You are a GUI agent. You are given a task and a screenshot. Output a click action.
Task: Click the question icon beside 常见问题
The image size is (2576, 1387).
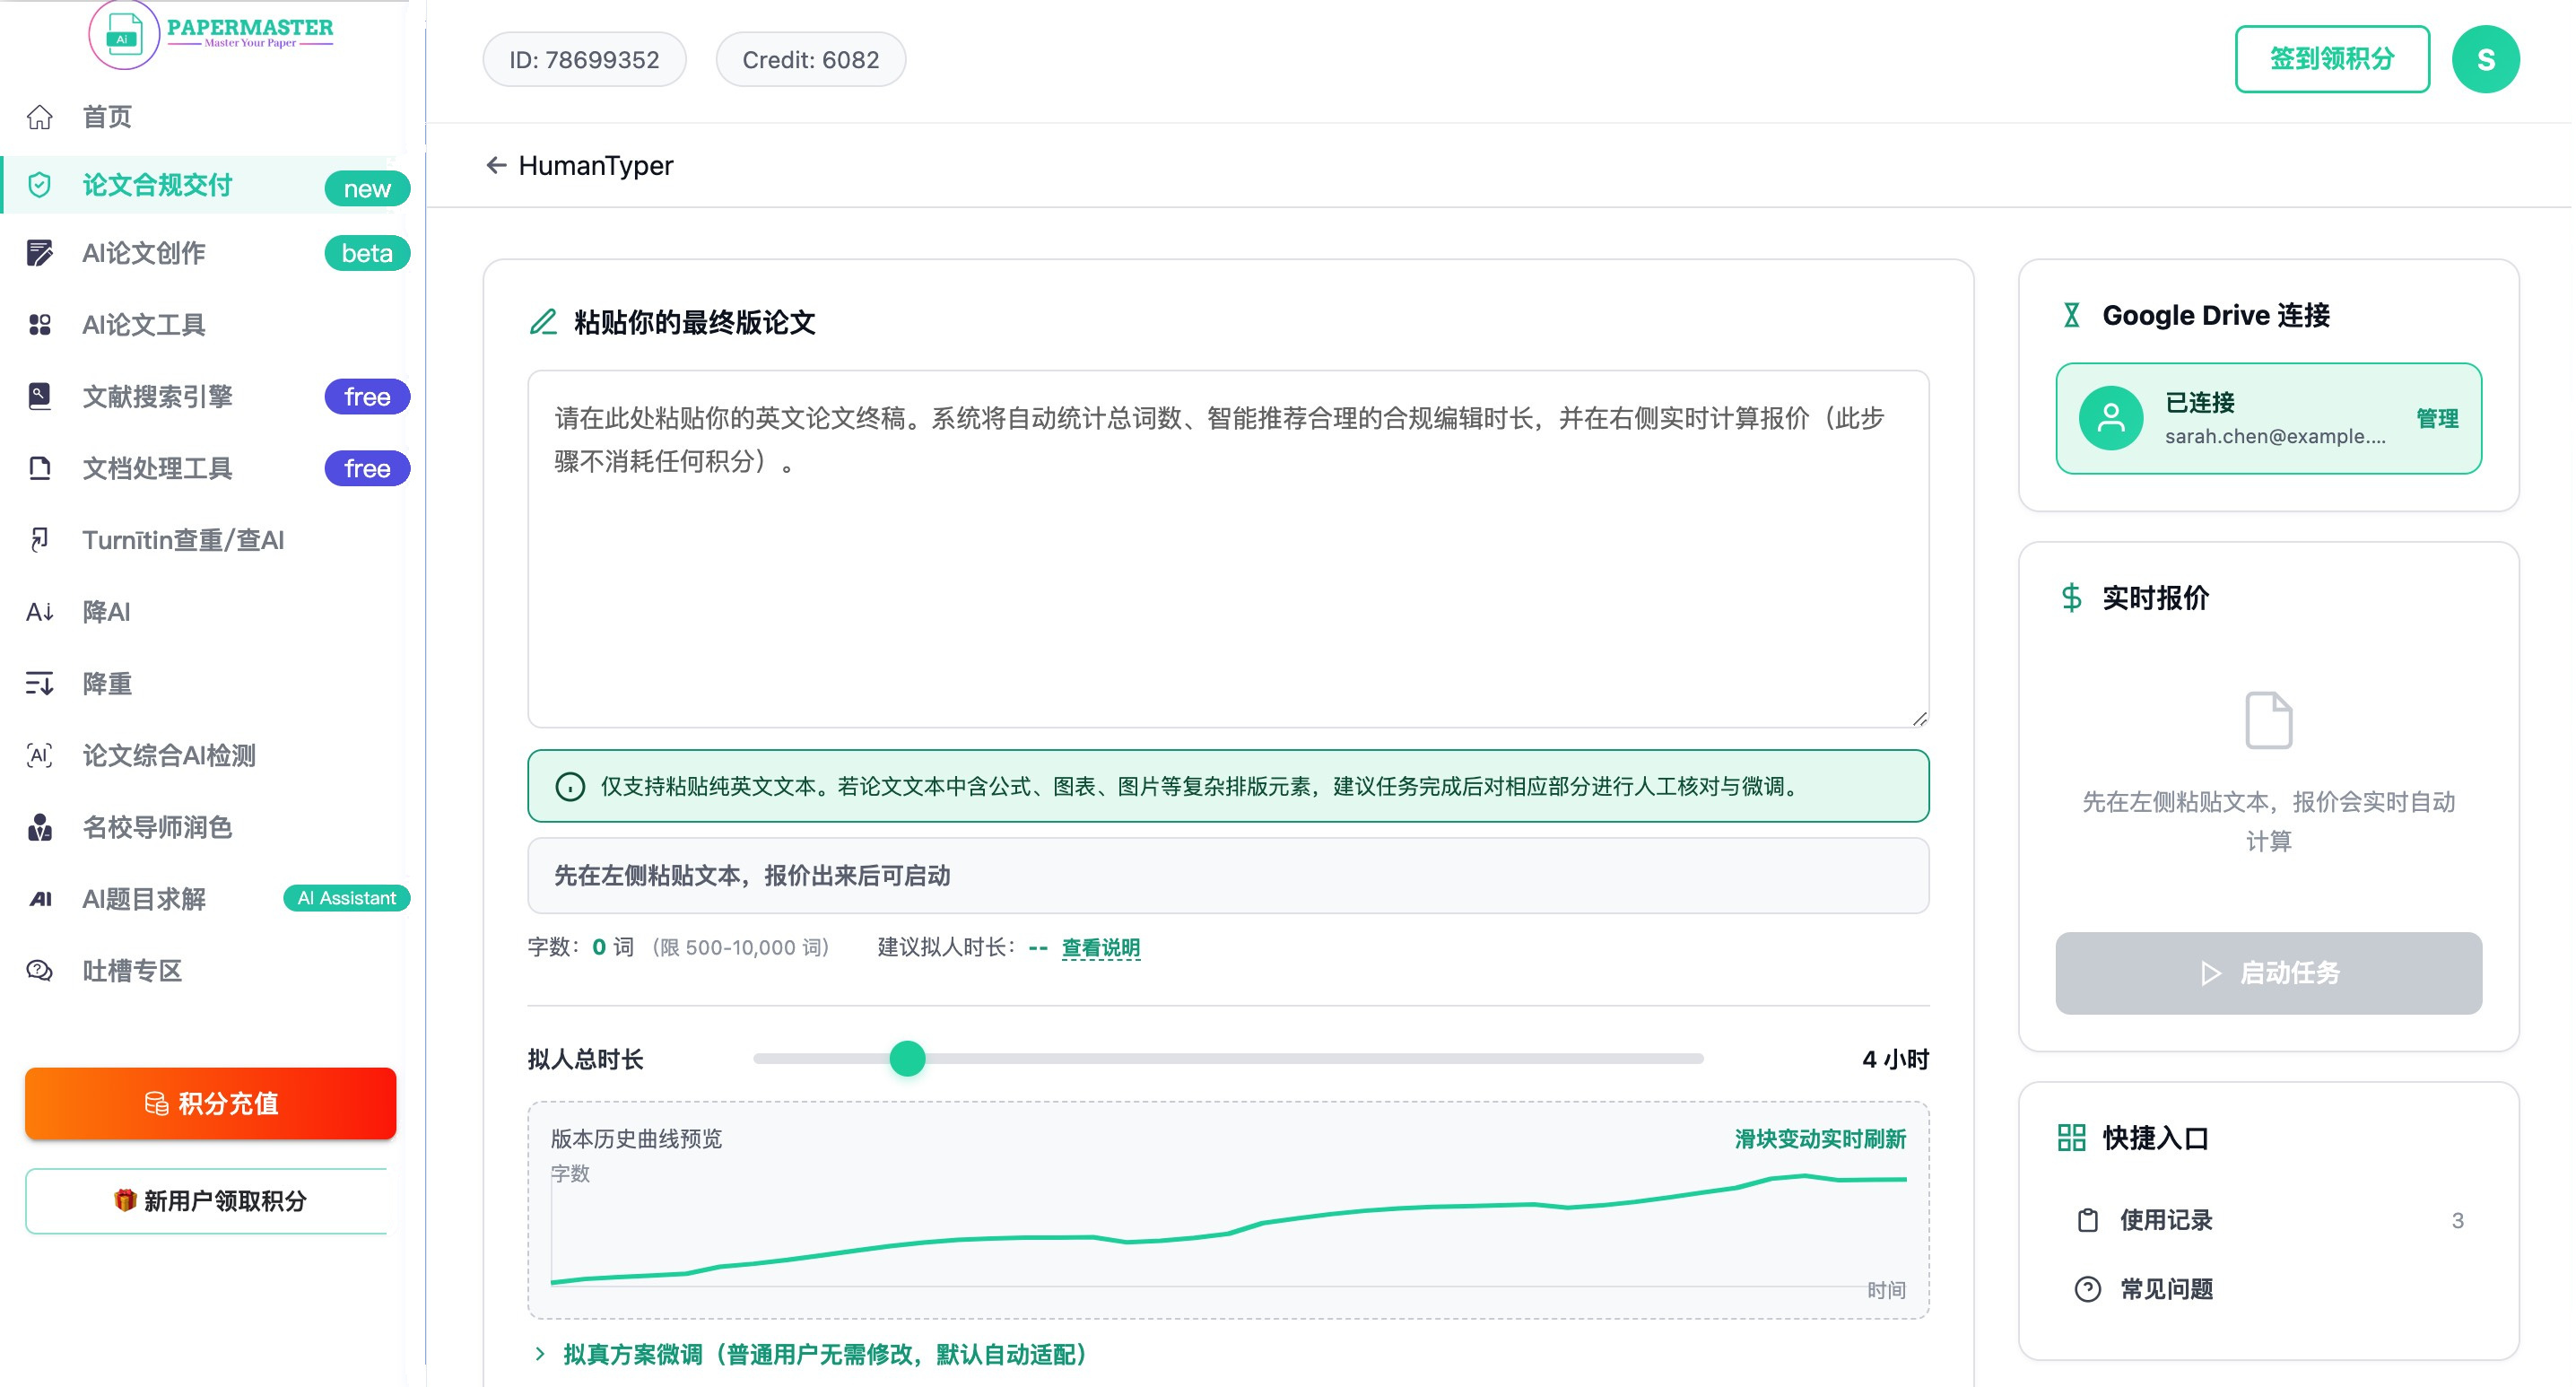[x=2086, y=1289]
